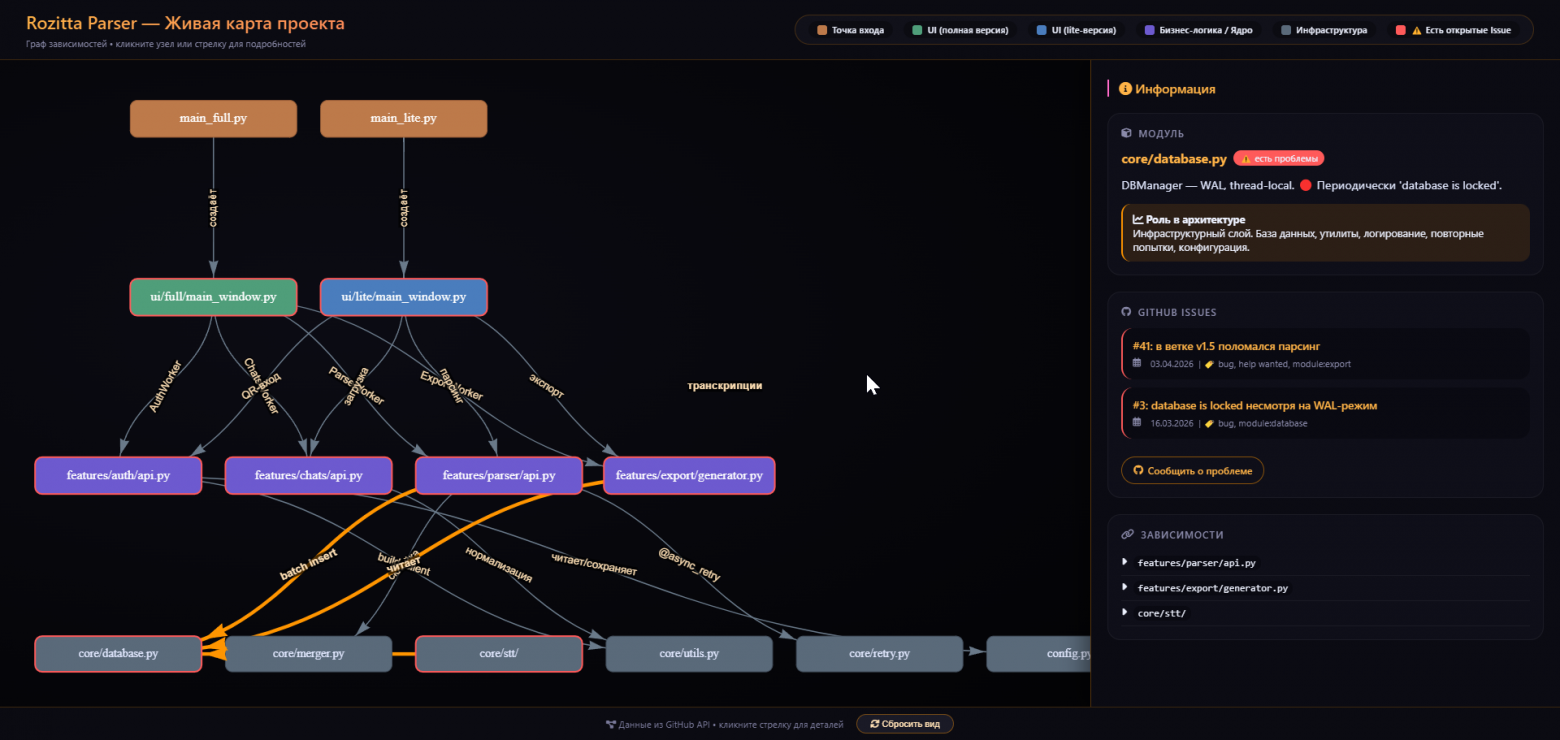Click the blue 'UI (lite-версия)' color swatch

(x=1042, y=30)
